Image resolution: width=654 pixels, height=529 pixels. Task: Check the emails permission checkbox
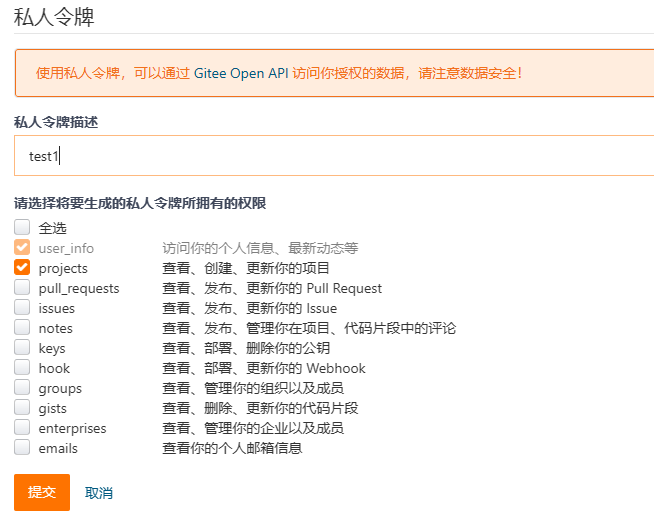click(x=22, y=448)
